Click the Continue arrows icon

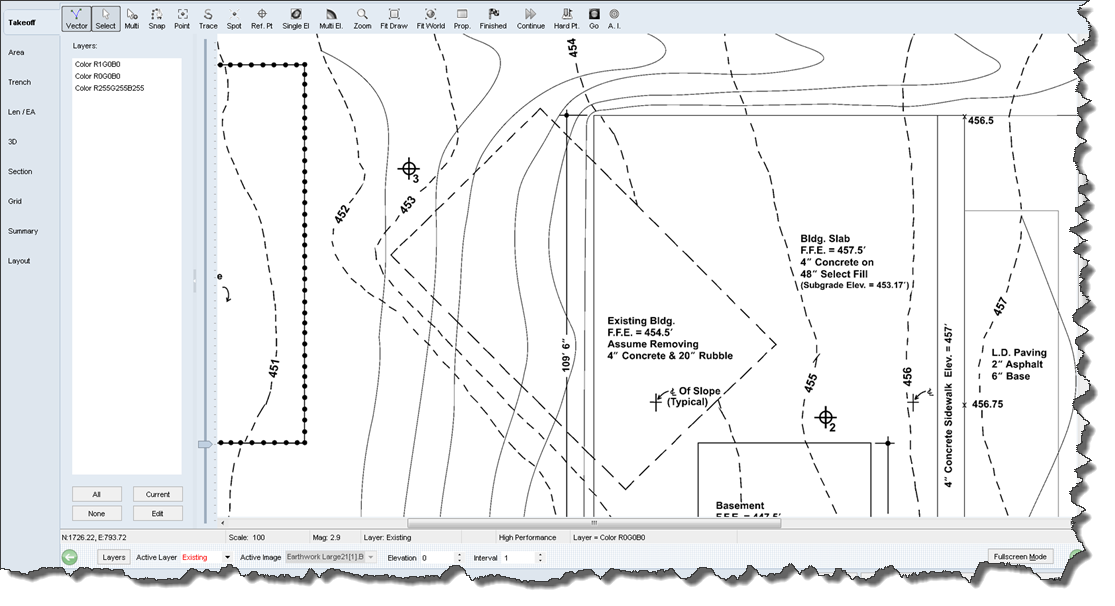pos(530,18)
